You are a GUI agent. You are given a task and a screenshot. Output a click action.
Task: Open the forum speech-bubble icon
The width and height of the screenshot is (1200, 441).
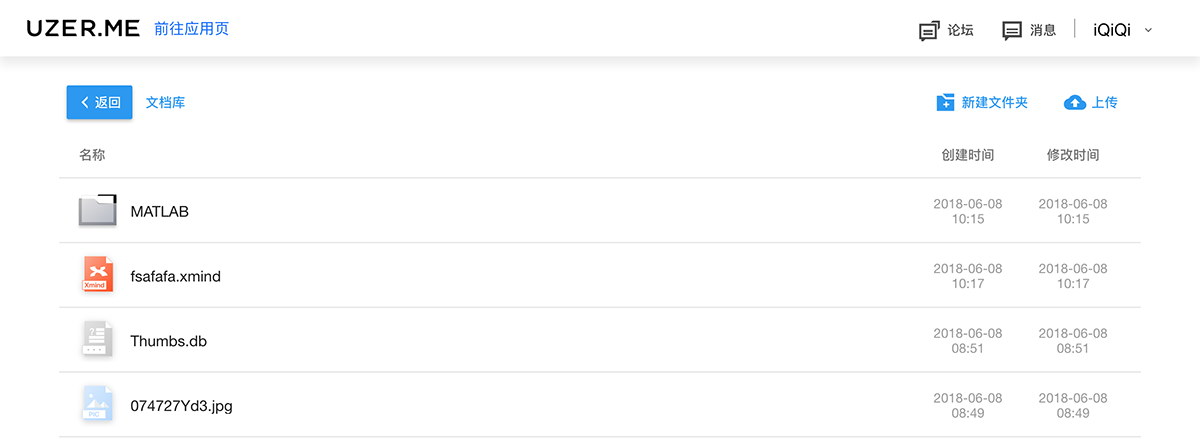click(x=929, y=30)
